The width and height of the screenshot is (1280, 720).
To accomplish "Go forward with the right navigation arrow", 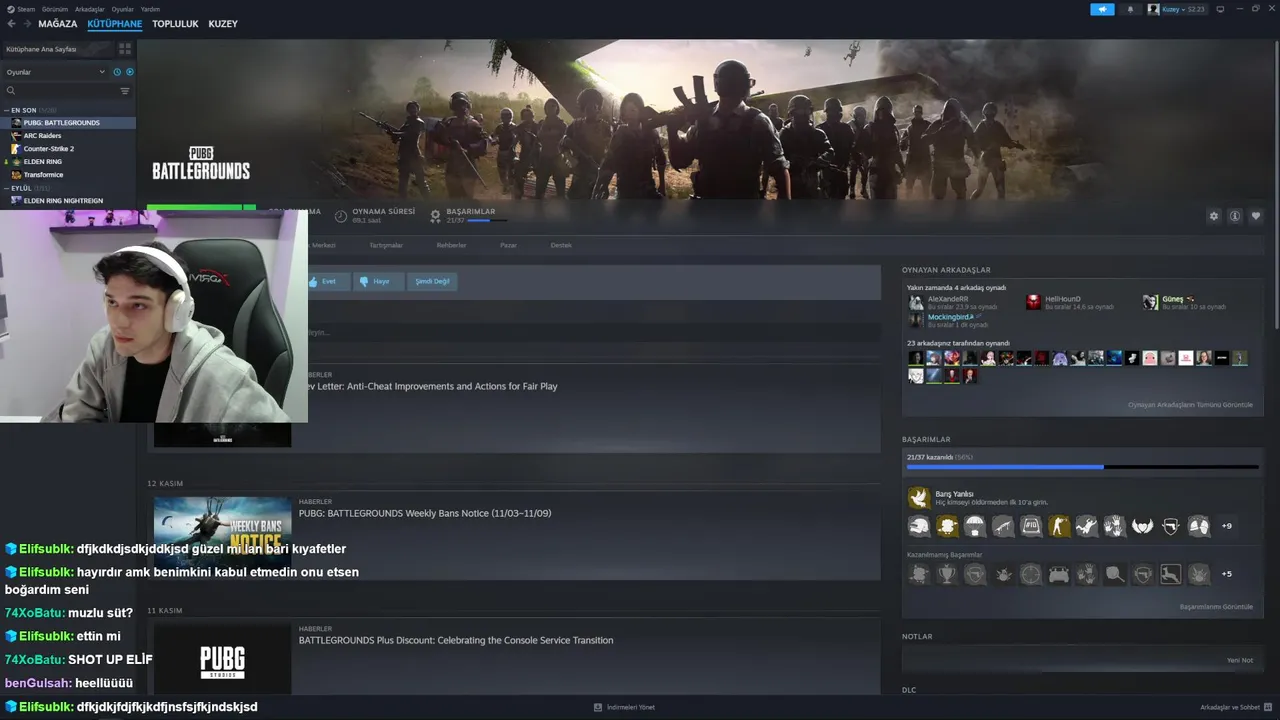I will pos(27,23).
